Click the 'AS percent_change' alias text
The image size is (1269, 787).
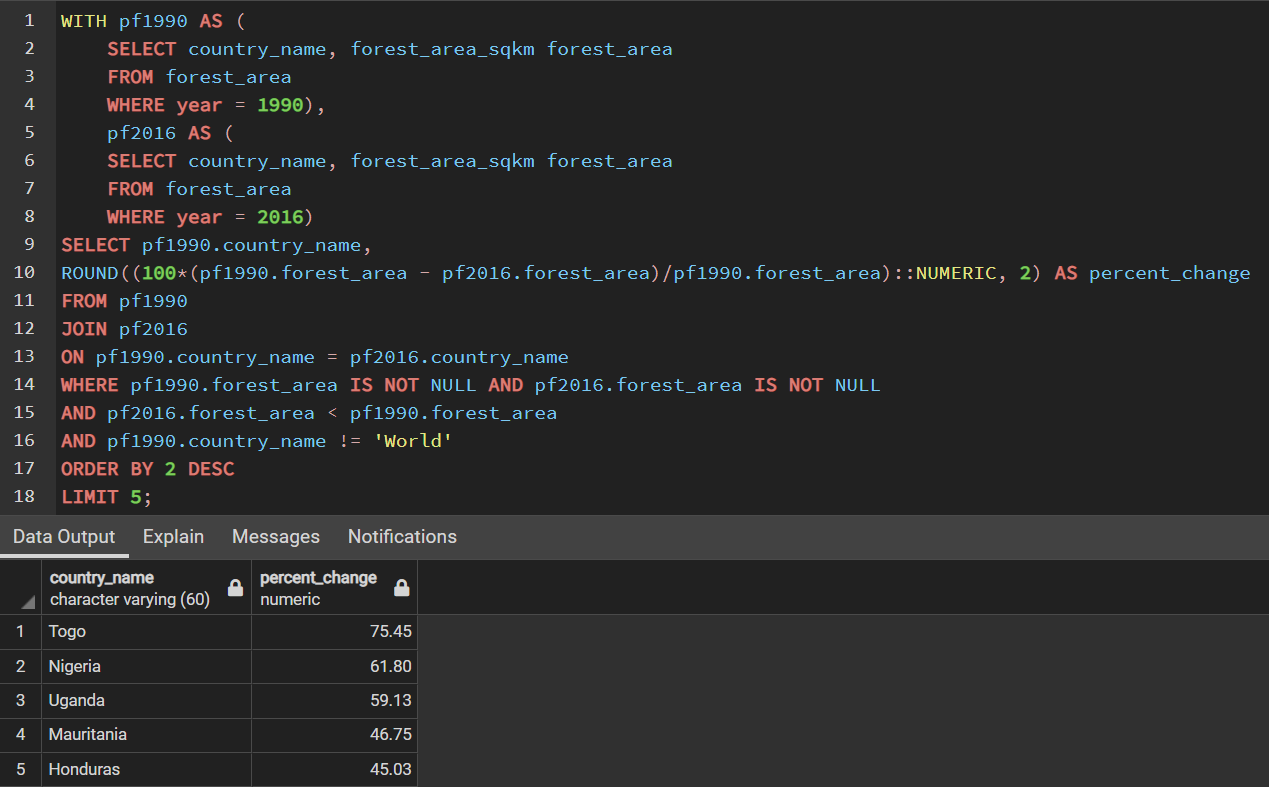(1152, 273)
